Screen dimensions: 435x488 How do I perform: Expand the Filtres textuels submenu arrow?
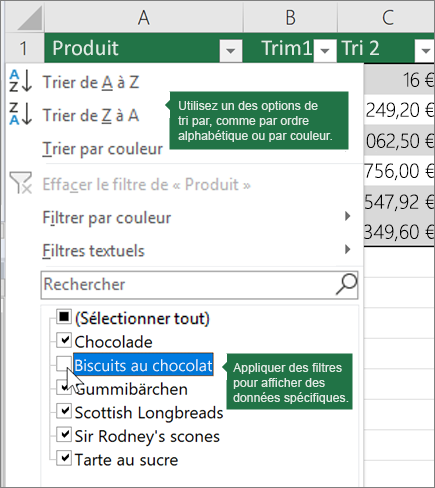(347, 249)
